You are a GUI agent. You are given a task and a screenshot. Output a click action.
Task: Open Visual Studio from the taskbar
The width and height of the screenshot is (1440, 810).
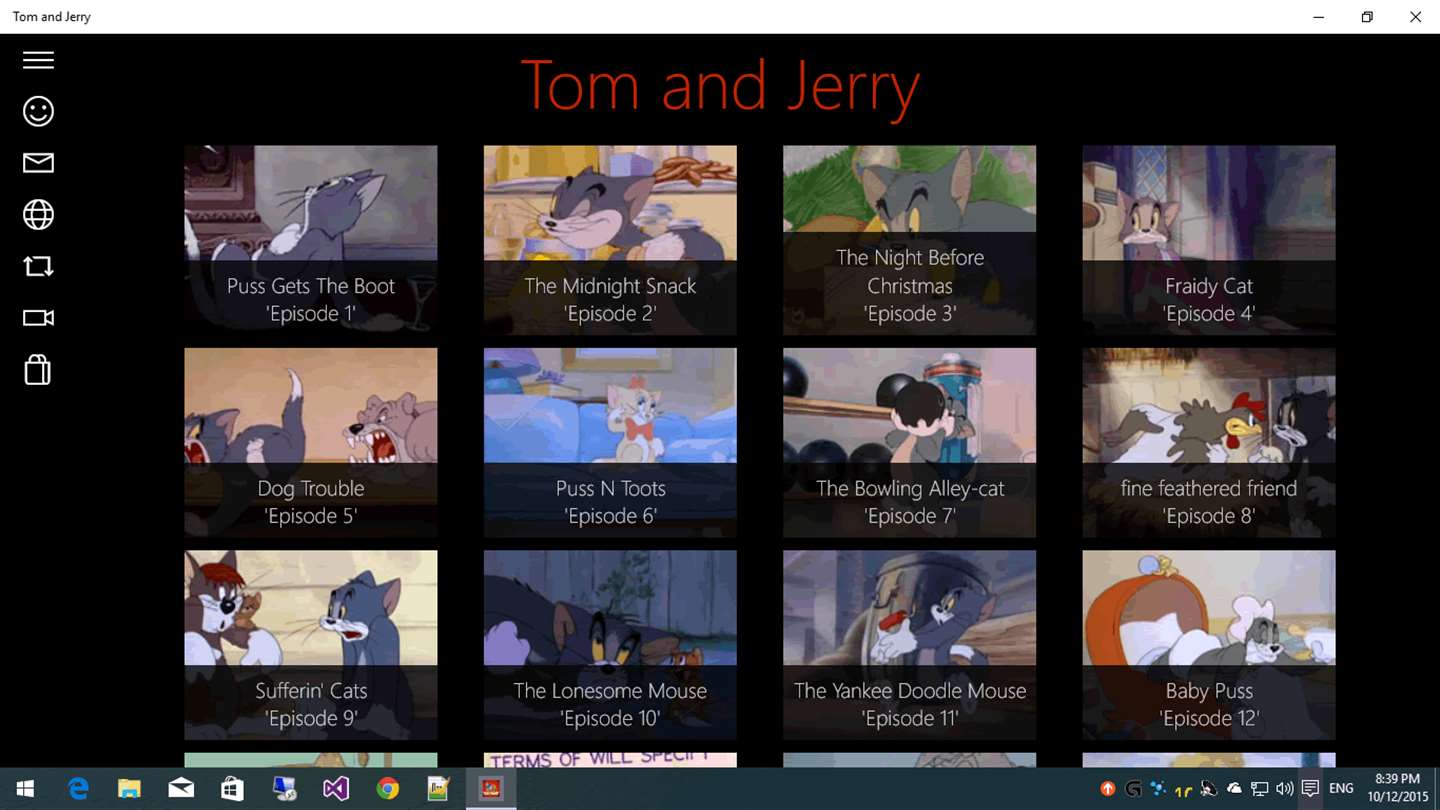[x=336, y=789]
